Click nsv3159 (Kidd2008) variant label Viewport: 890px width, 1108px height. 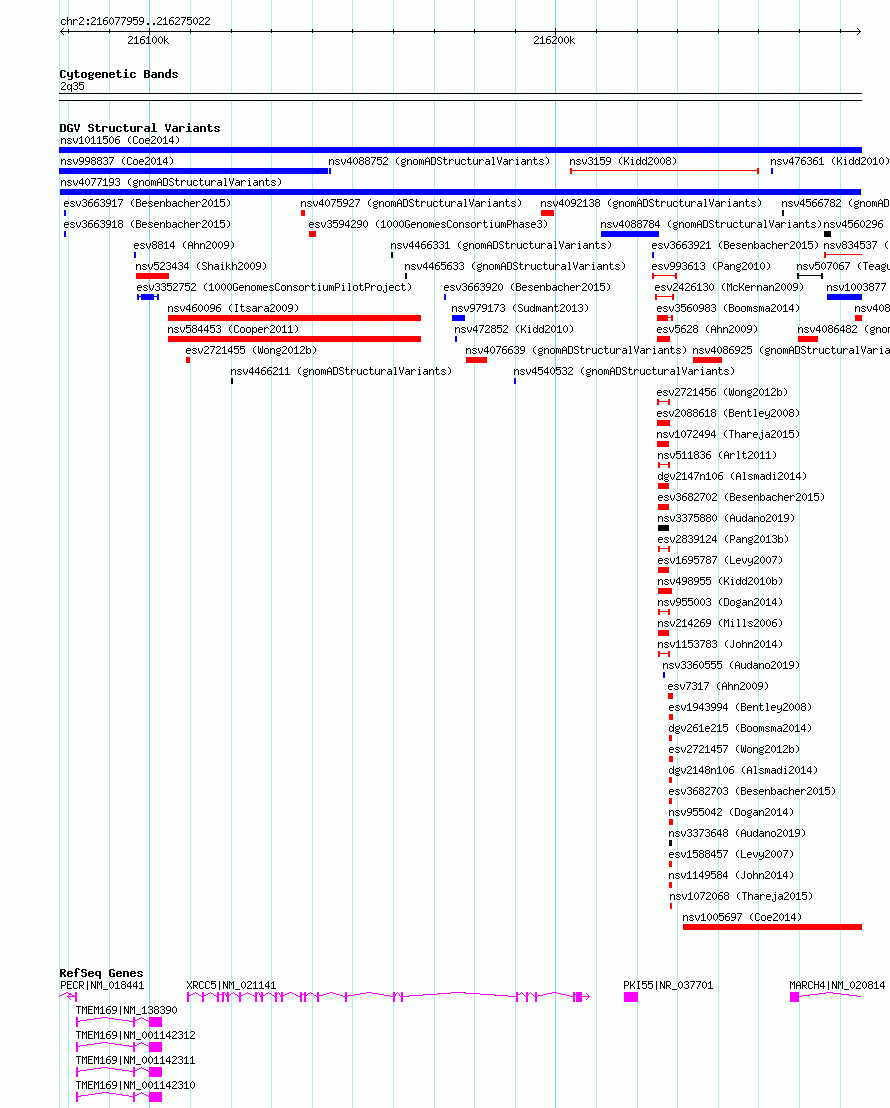623,161
